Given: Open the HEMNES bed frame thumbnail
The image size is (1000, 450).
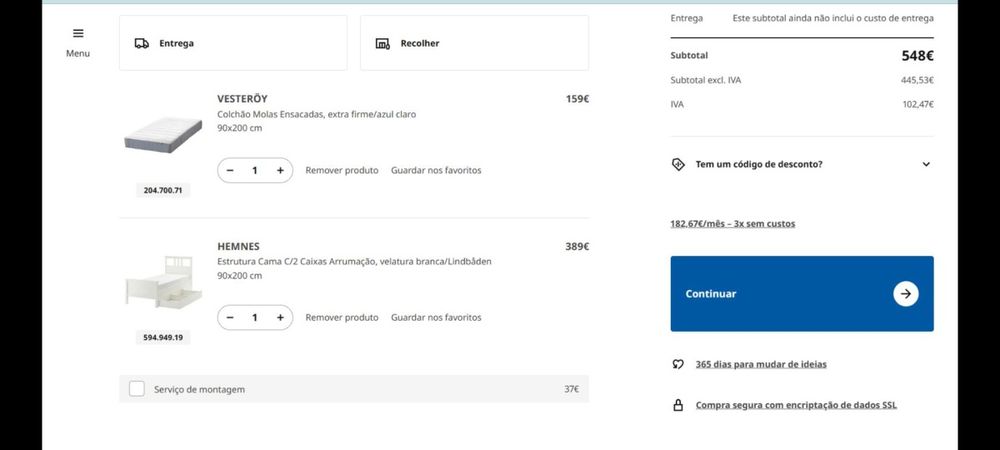Looking at the screenshot, I should pos(163,282).
